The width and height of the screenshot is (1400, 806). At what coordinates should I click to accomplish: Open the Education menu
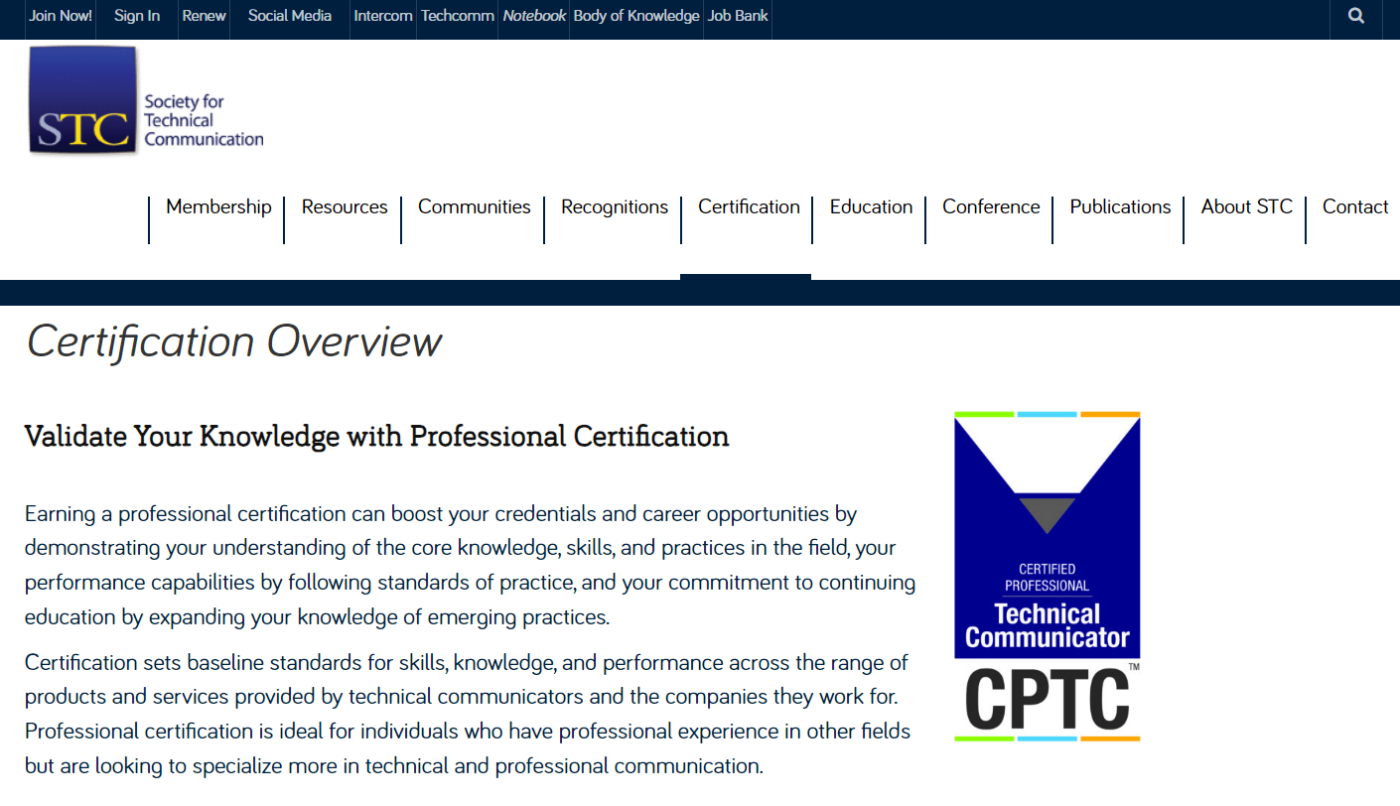point(871,207)
